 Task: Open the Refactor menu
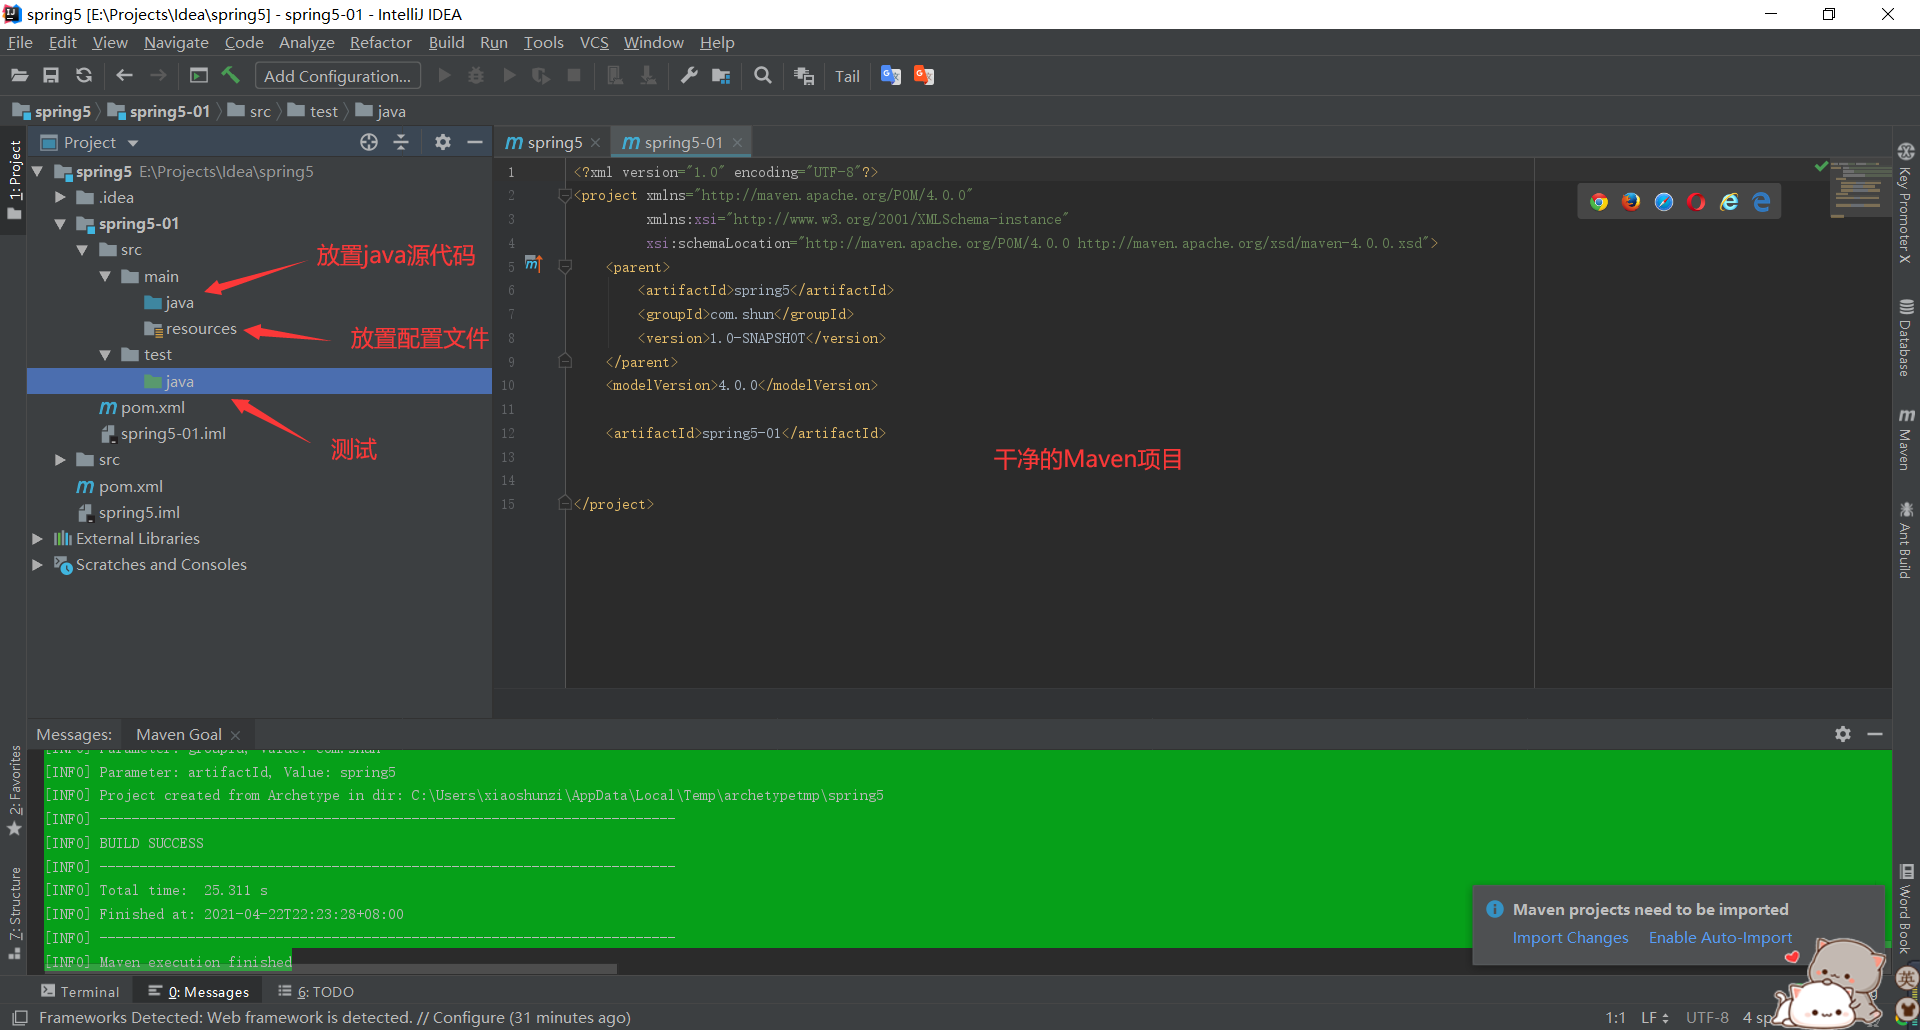(x=380, y=42)
